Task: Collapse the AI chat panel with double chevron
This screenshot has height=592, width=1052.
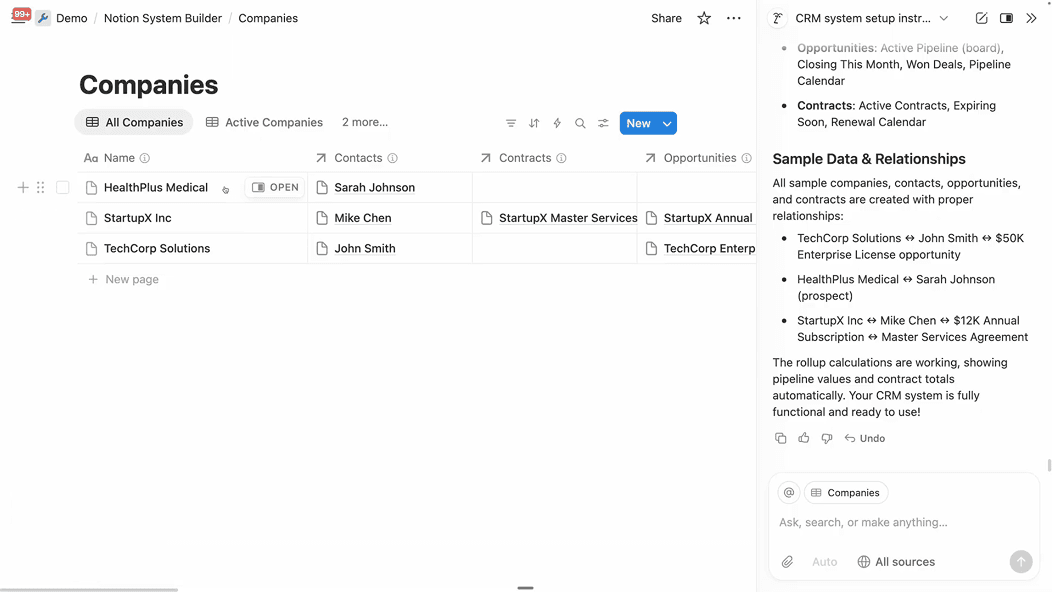Action: click(1031, 18)
